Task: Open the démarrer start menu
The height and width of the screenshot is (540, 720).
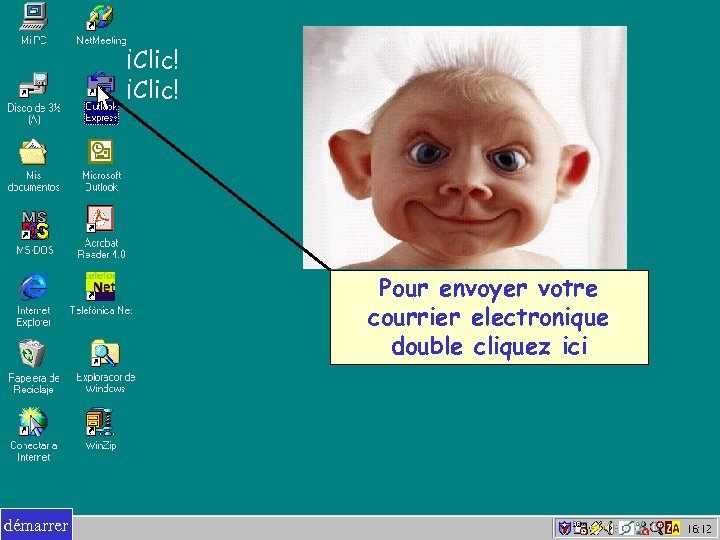Action: click(x=36, y=524)
